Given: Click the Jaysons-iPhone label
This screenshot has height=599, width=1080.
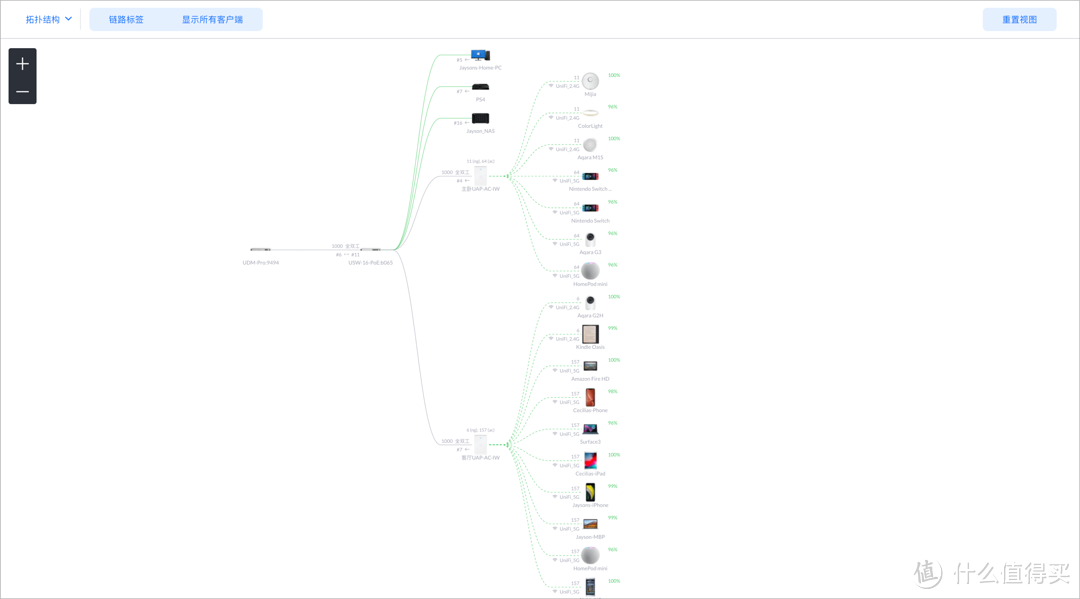Looking at the screenshot, I should click(x=590, y=505).
